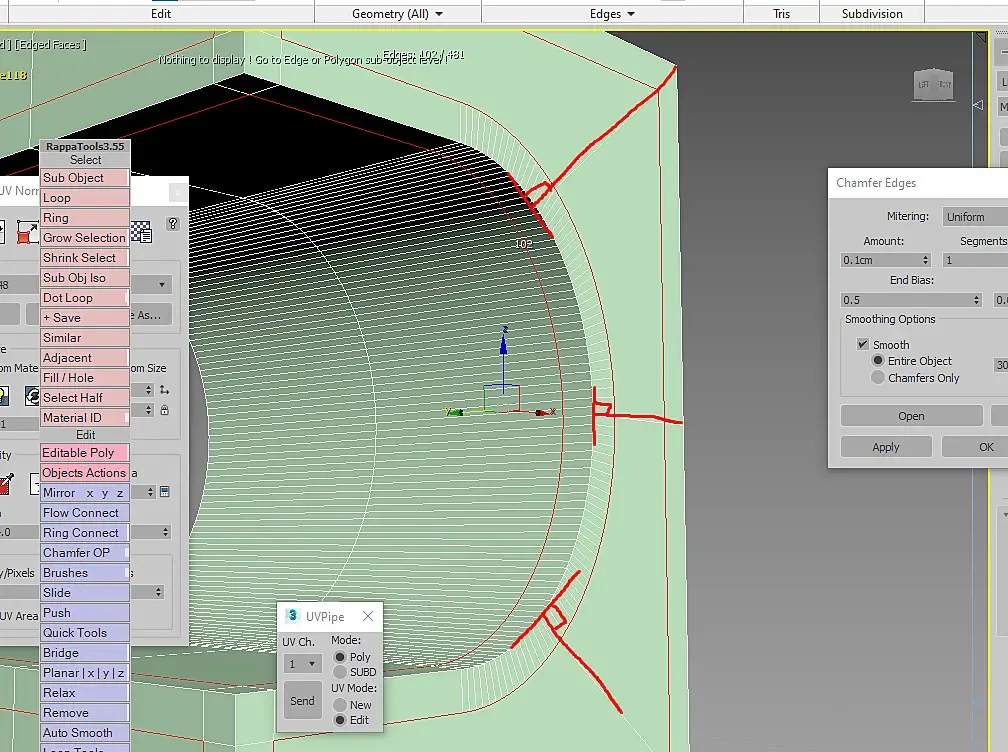Toggle the Smooth checkbox
Image resolution: width=1008 pixels, height=752 pixels.
pos(863,344)
